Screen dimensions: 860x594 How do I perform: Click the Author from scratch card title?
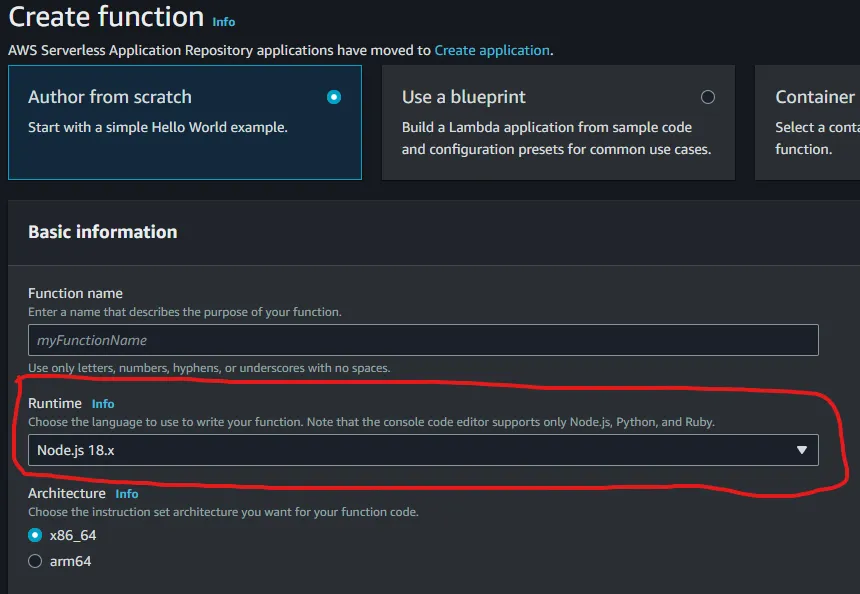click(x=110, y=97)
